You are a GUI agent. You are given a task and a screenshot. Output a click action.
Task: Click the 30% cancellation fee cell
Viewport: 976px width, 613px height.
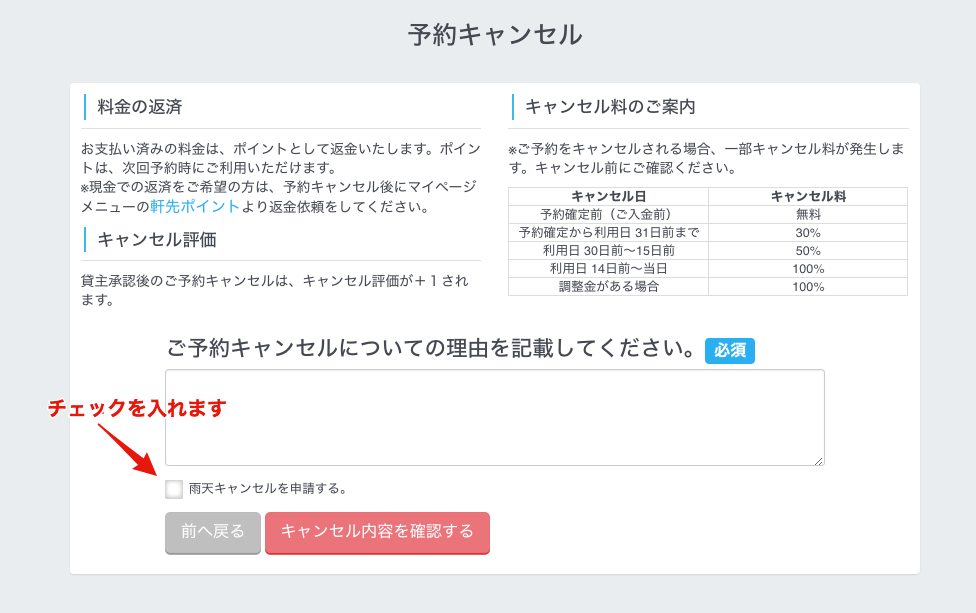[808, 233]
